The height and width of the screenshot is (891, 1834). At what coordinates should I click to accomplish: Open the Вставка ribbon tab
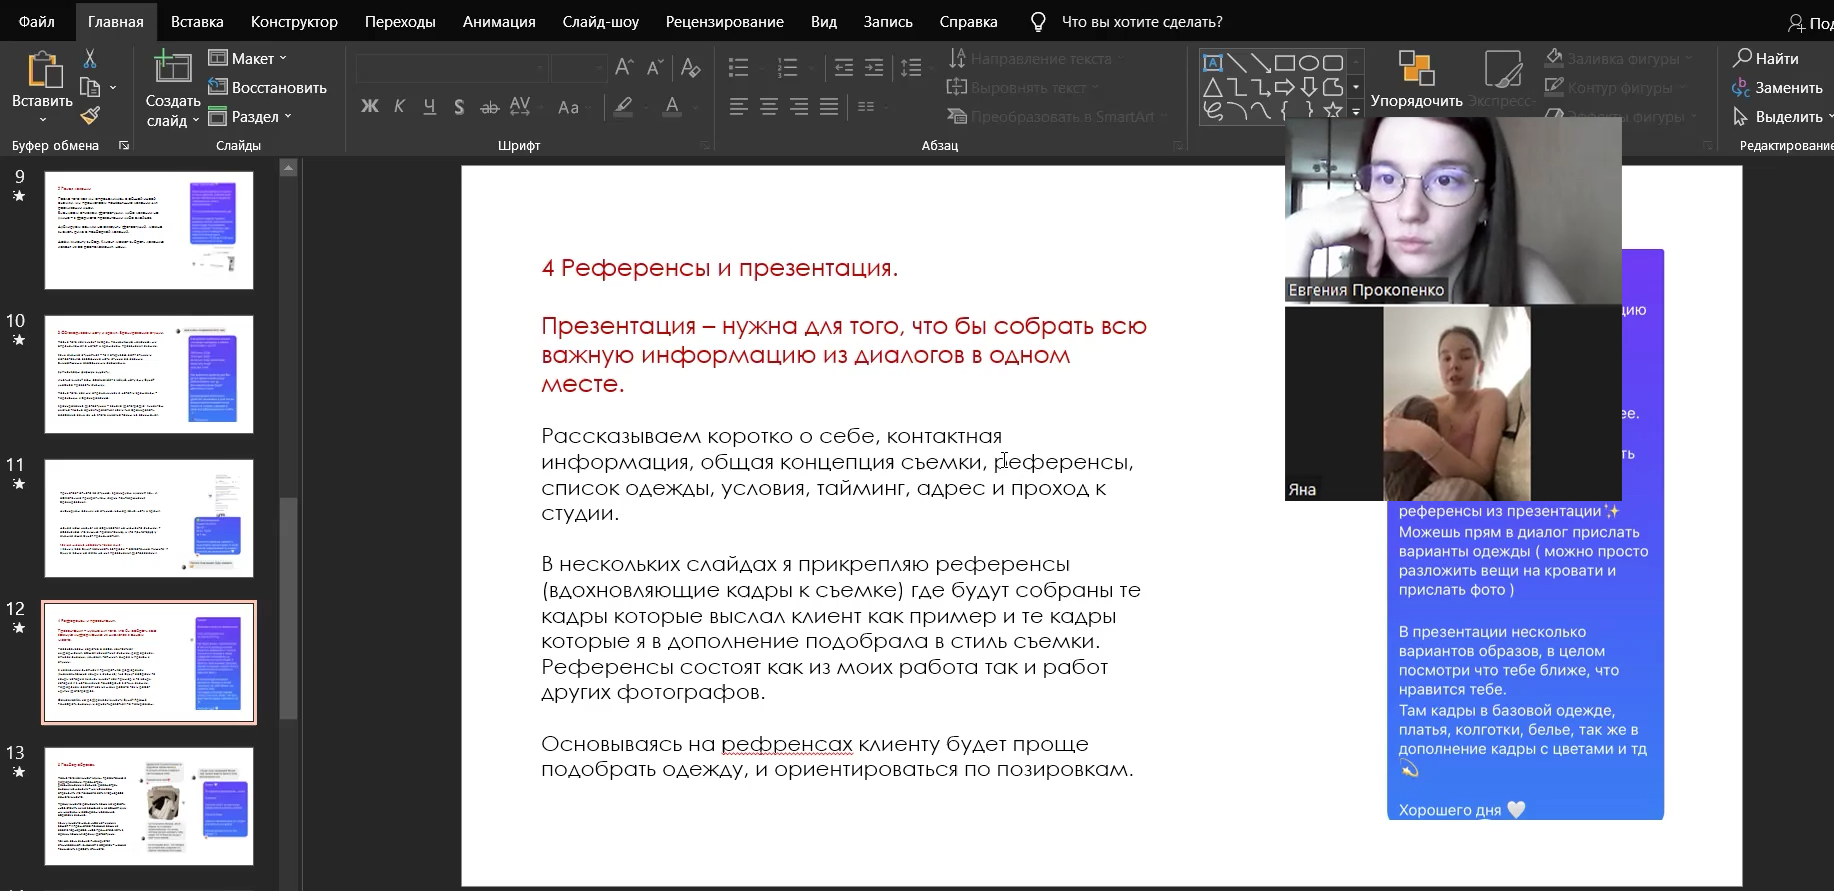tap(197, 21)
